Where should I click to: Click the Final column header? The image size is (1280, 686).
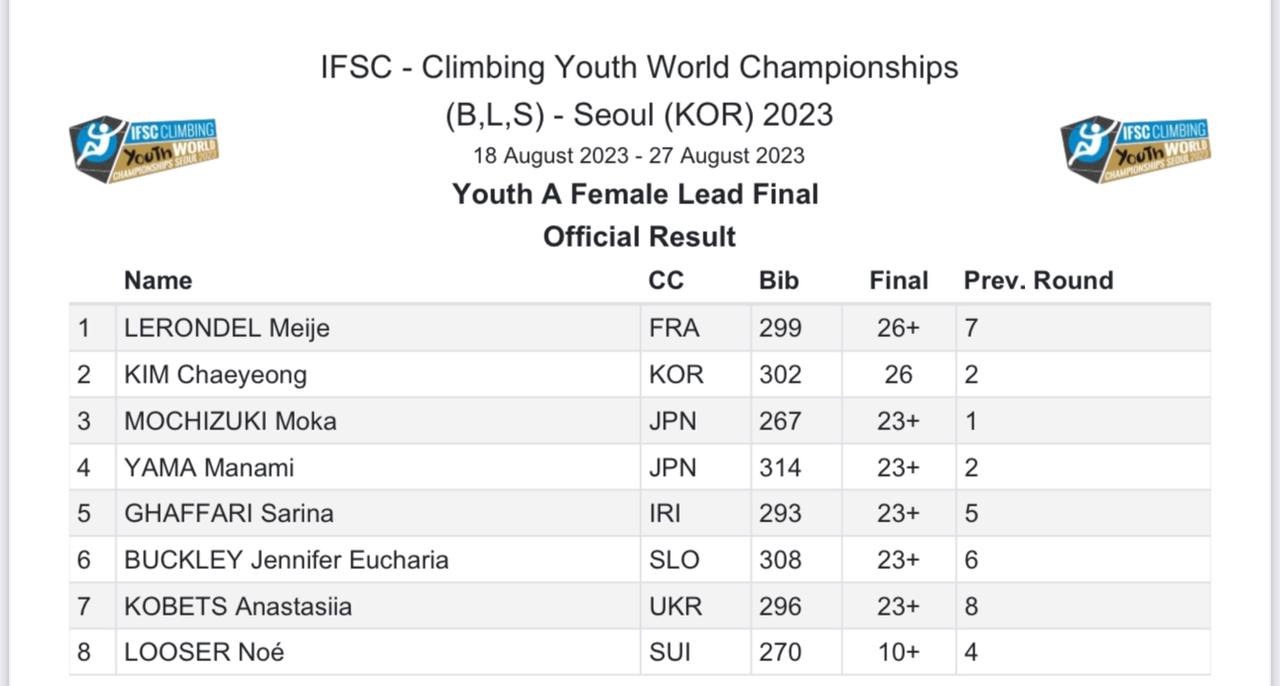point(898,281)
